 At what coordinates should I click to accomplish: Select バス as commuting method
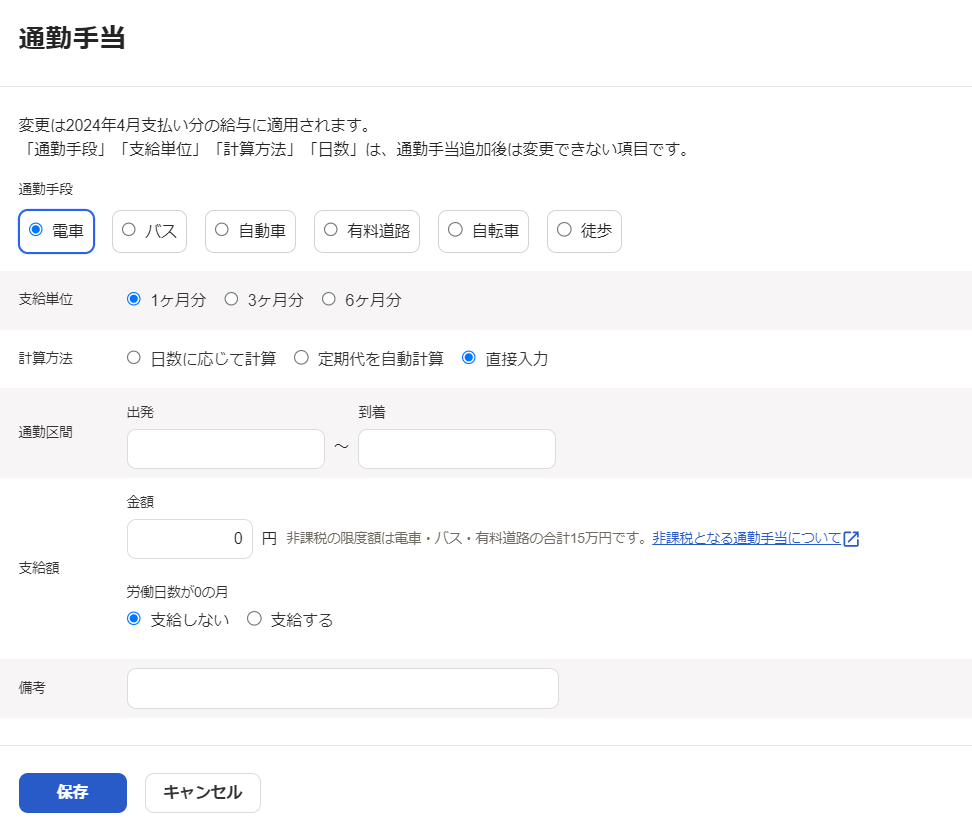[x=149, y=231]
